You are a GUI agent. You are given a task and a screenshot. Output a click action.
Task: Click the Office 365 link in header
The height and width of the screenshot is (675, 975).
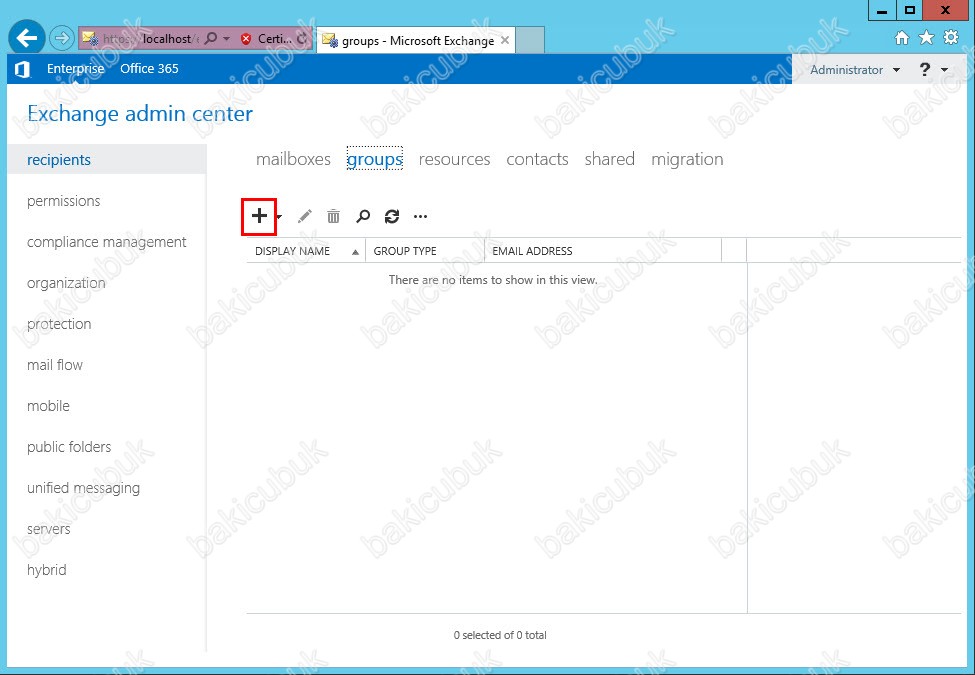point(149,68)
